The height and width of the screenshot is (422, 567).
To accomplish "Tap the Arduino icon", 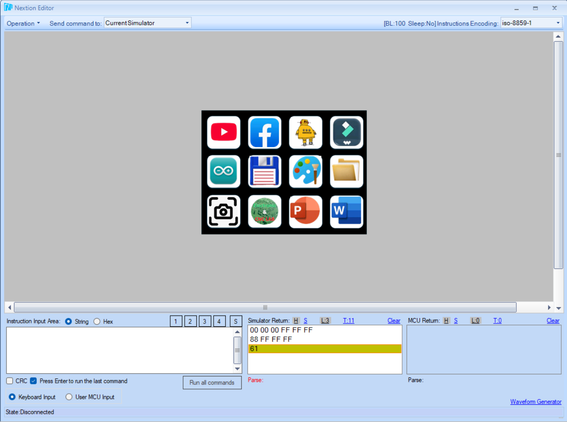I will 223,171.
